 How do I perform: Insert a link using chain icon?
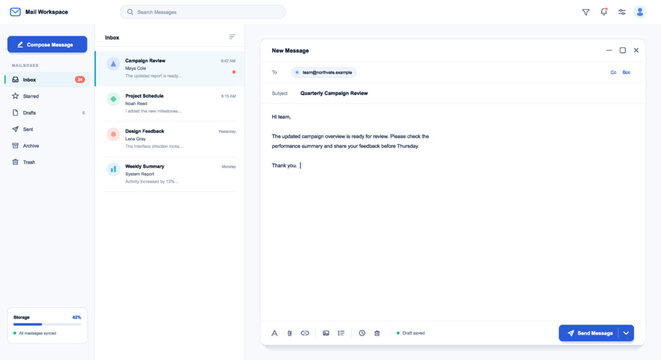click(x=305, y=333)
